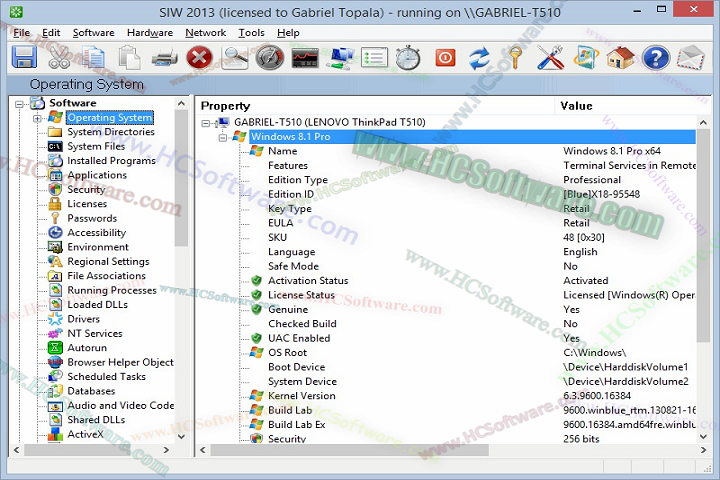Select Scheduled Tasks in the tree
The height and width of the screenshot is (480, 720).
pyautogui.click(x=107, y=377)
